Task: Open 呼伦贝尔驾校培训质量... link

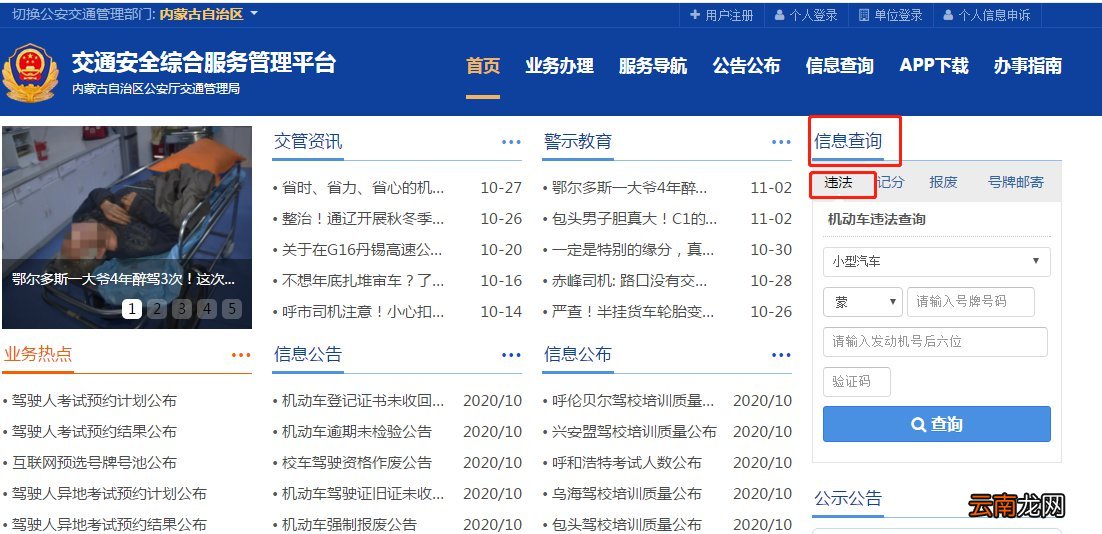Action: [x=632, y=400]
